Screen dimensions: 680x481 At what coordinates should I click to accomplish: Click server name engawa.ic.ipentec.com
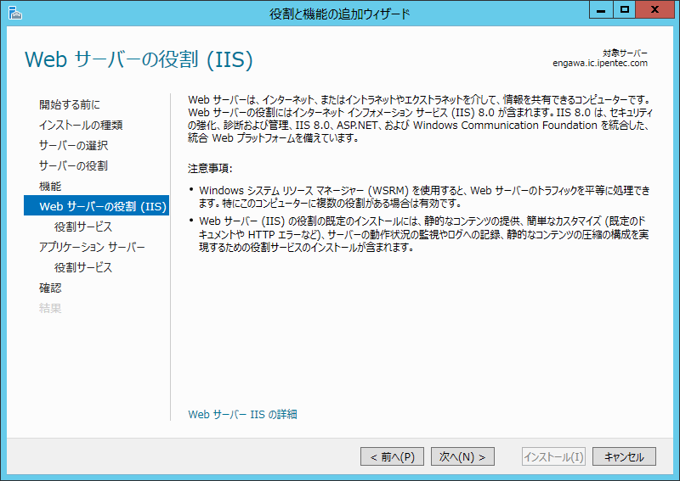point(600,63)
